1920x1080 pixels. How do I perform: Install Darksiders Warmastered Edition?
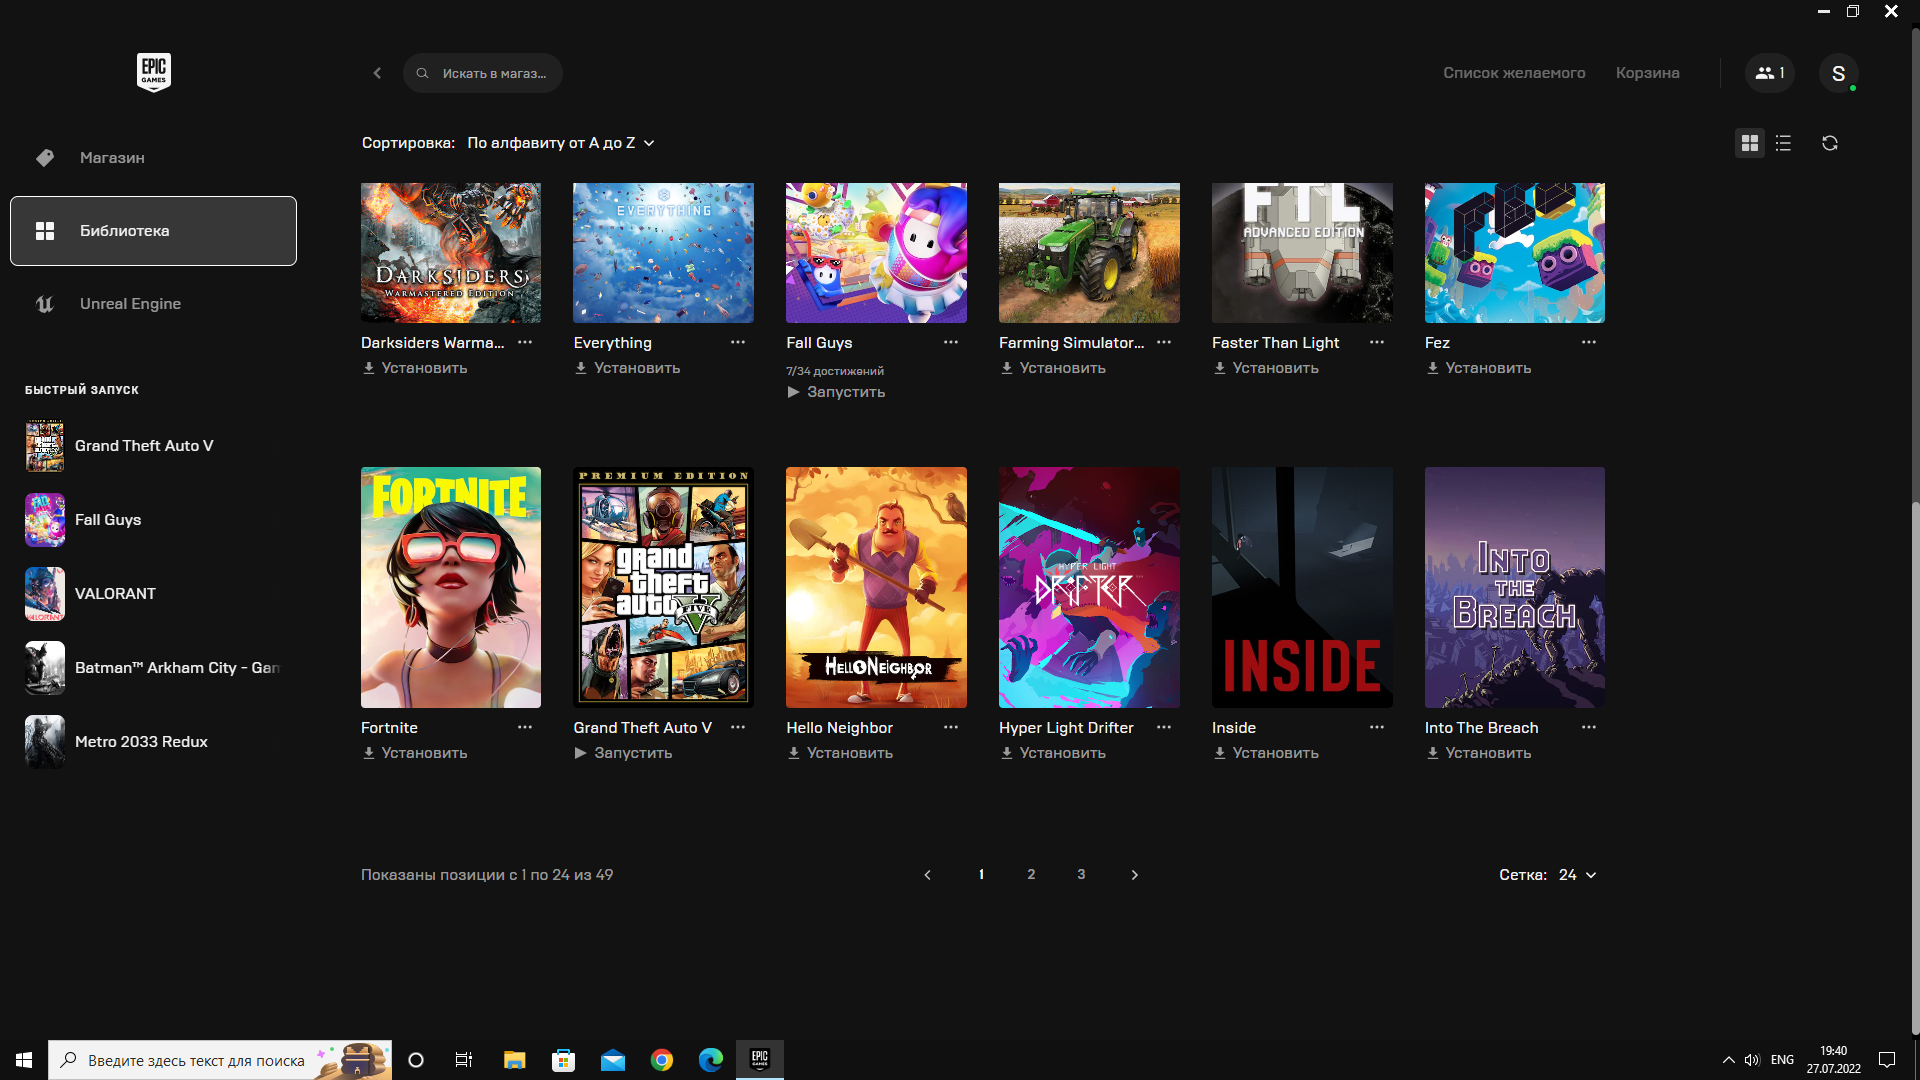pyautogui.click(x=415, y=368)
